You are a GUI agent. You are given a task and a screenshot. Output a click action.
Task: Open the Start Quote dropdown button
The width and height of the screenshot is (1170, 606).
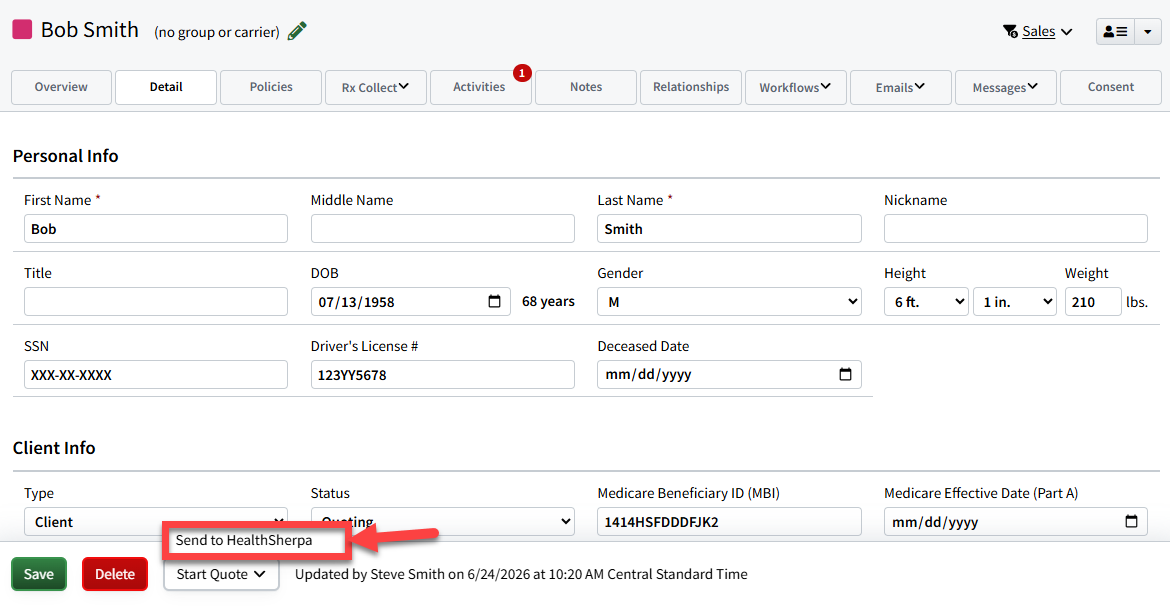point(222,575)
